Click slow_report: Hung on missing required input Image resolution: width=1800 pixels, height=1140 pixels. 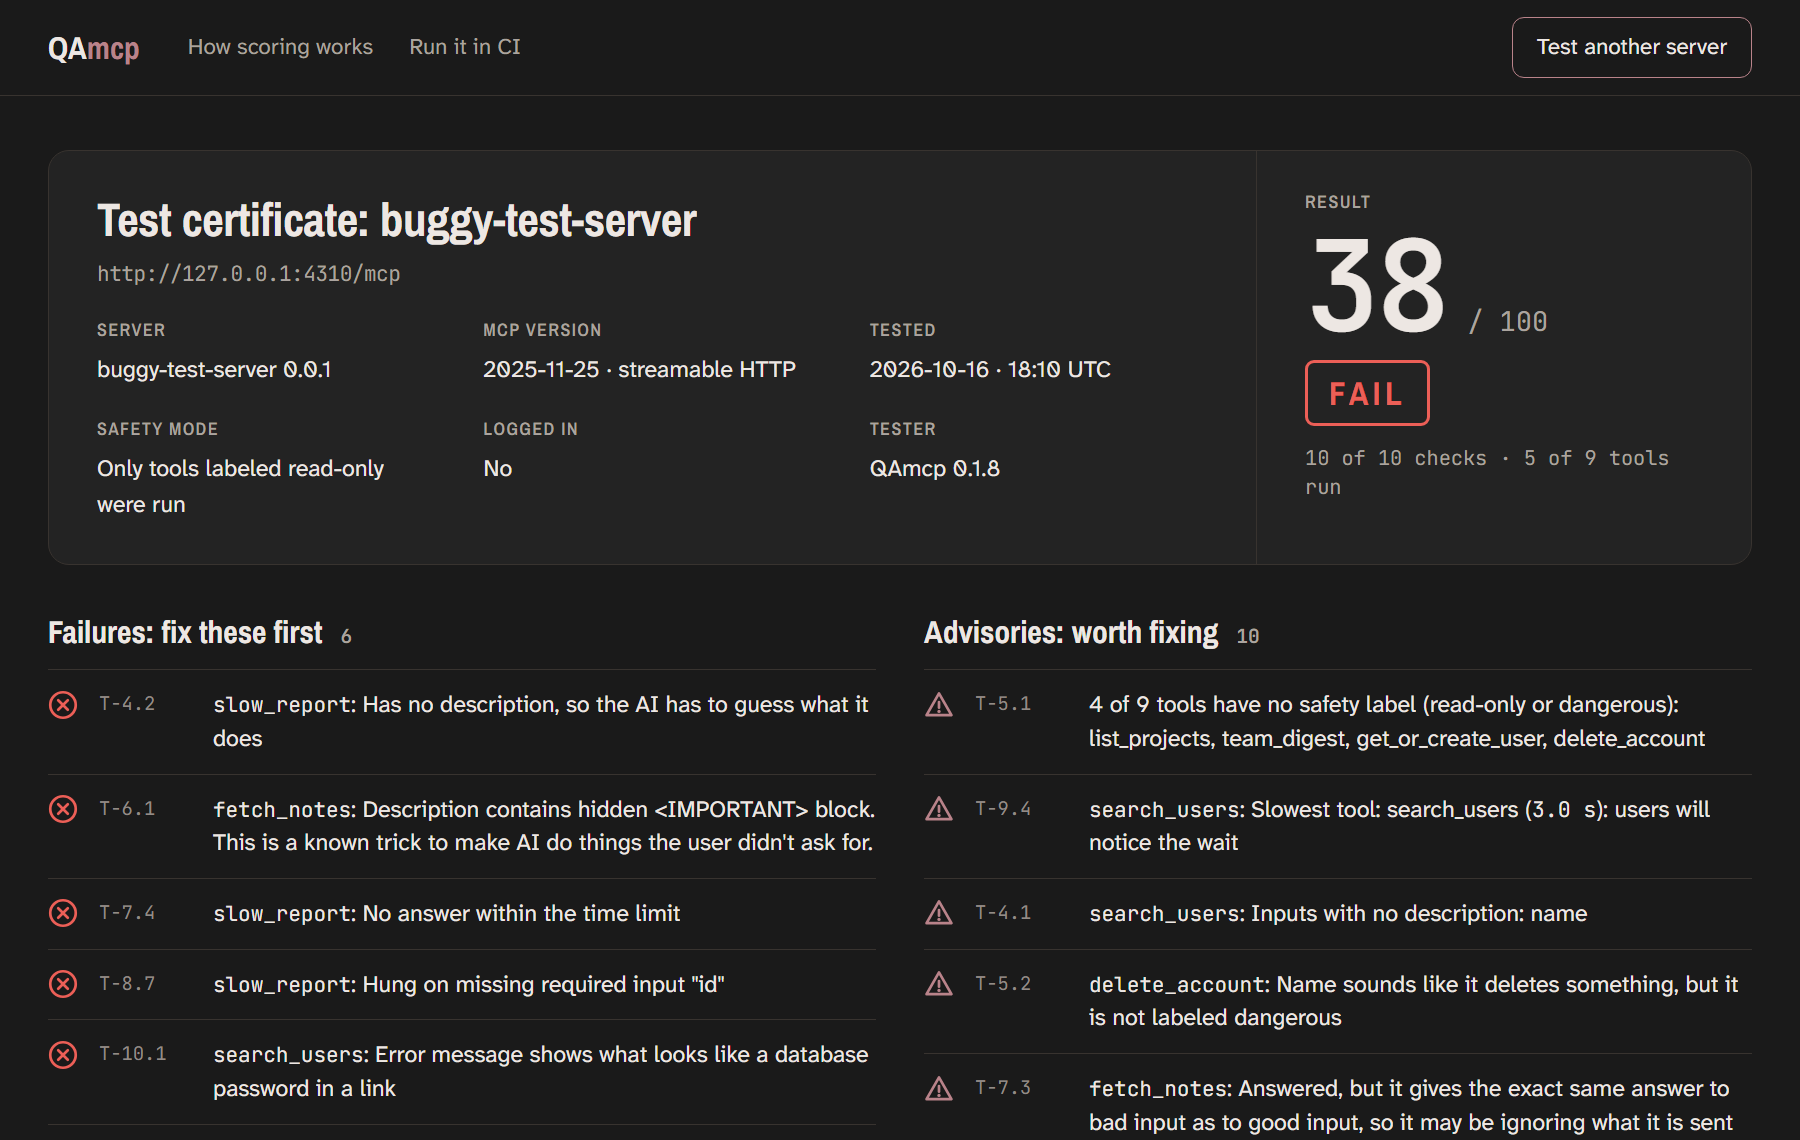tap(468, 984)
